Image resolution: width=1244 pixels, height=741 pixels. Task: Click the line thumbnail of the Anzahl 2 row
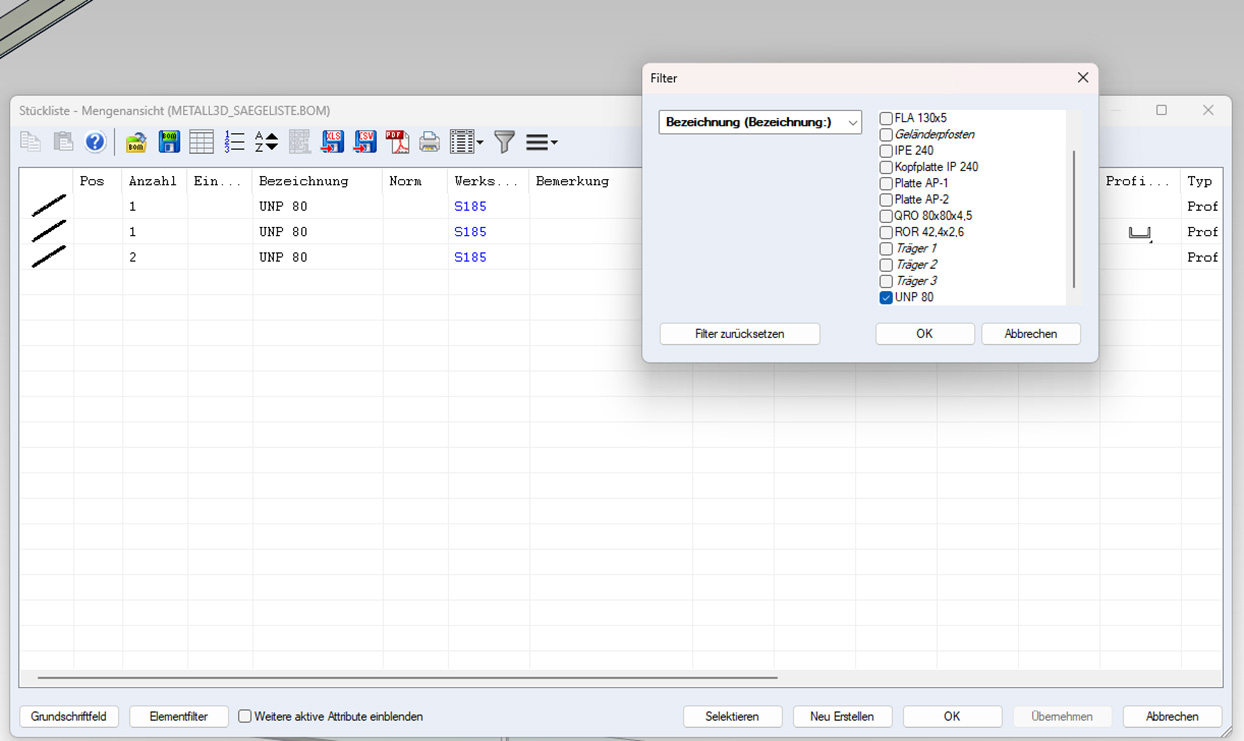click(x=48, y=256)
